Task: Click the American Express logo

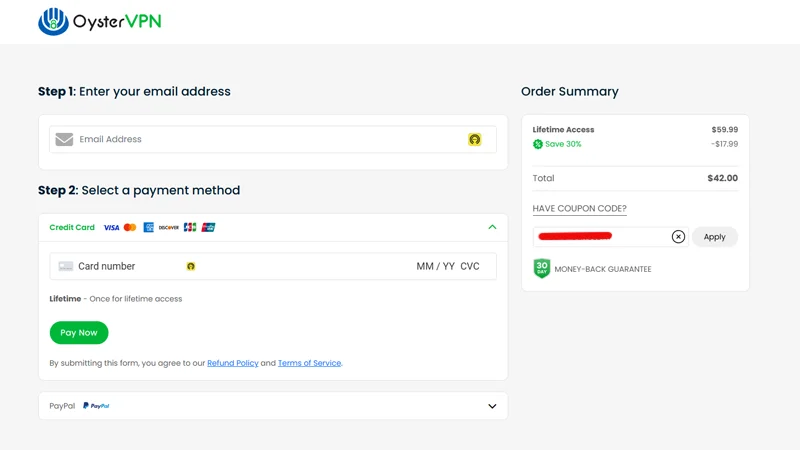Action: [148, 228]
